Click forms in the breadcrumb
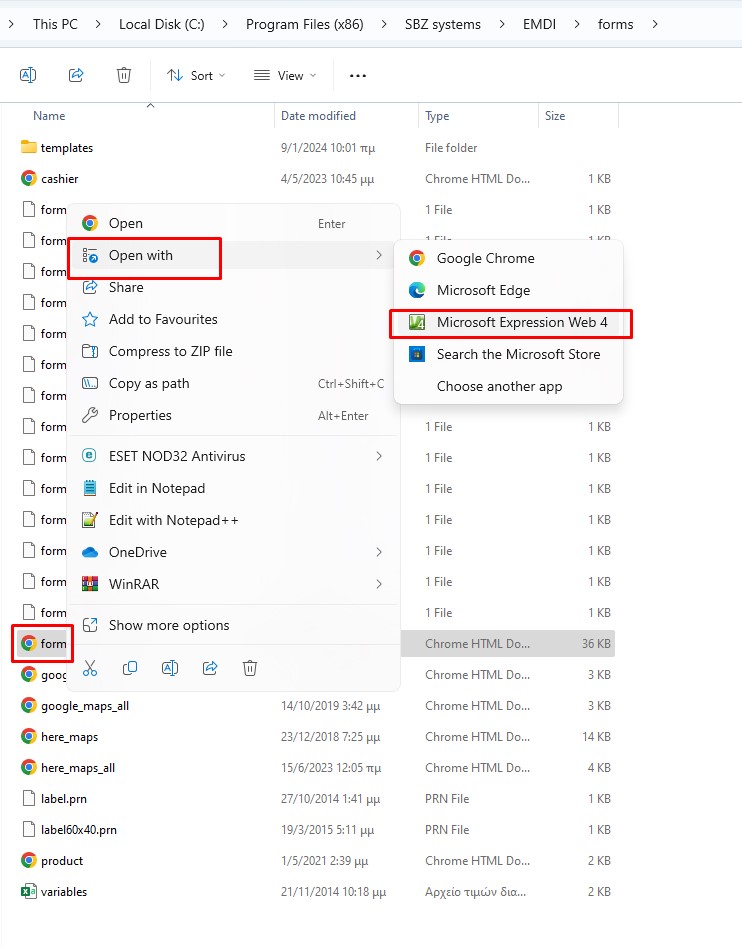 click(x=615, y=24)
